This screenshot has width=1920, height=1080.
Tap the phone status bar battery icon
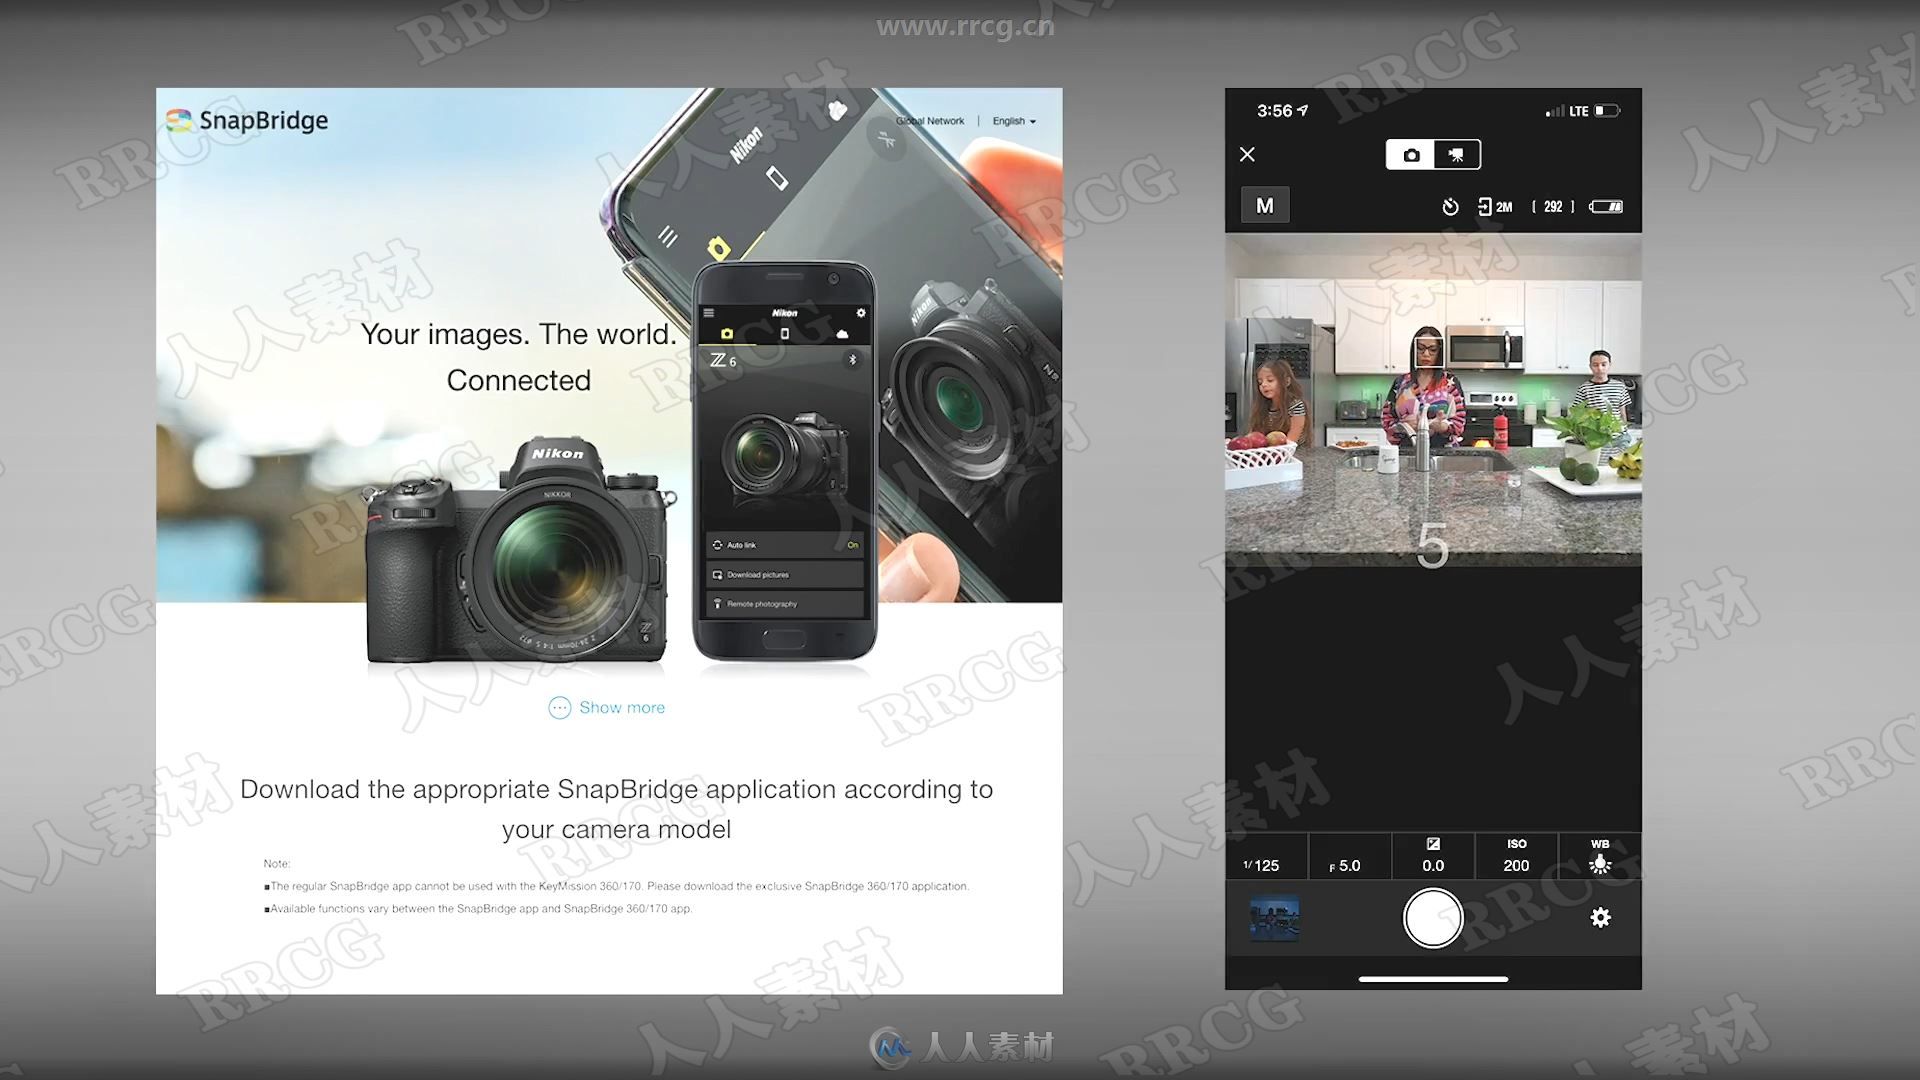(1607, 111)
